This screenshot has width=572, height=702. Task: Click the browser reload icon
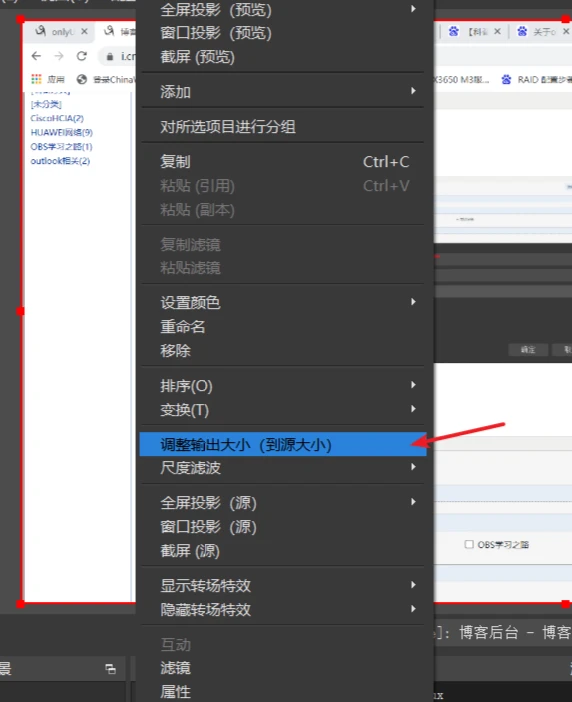(x=81, y=56)
